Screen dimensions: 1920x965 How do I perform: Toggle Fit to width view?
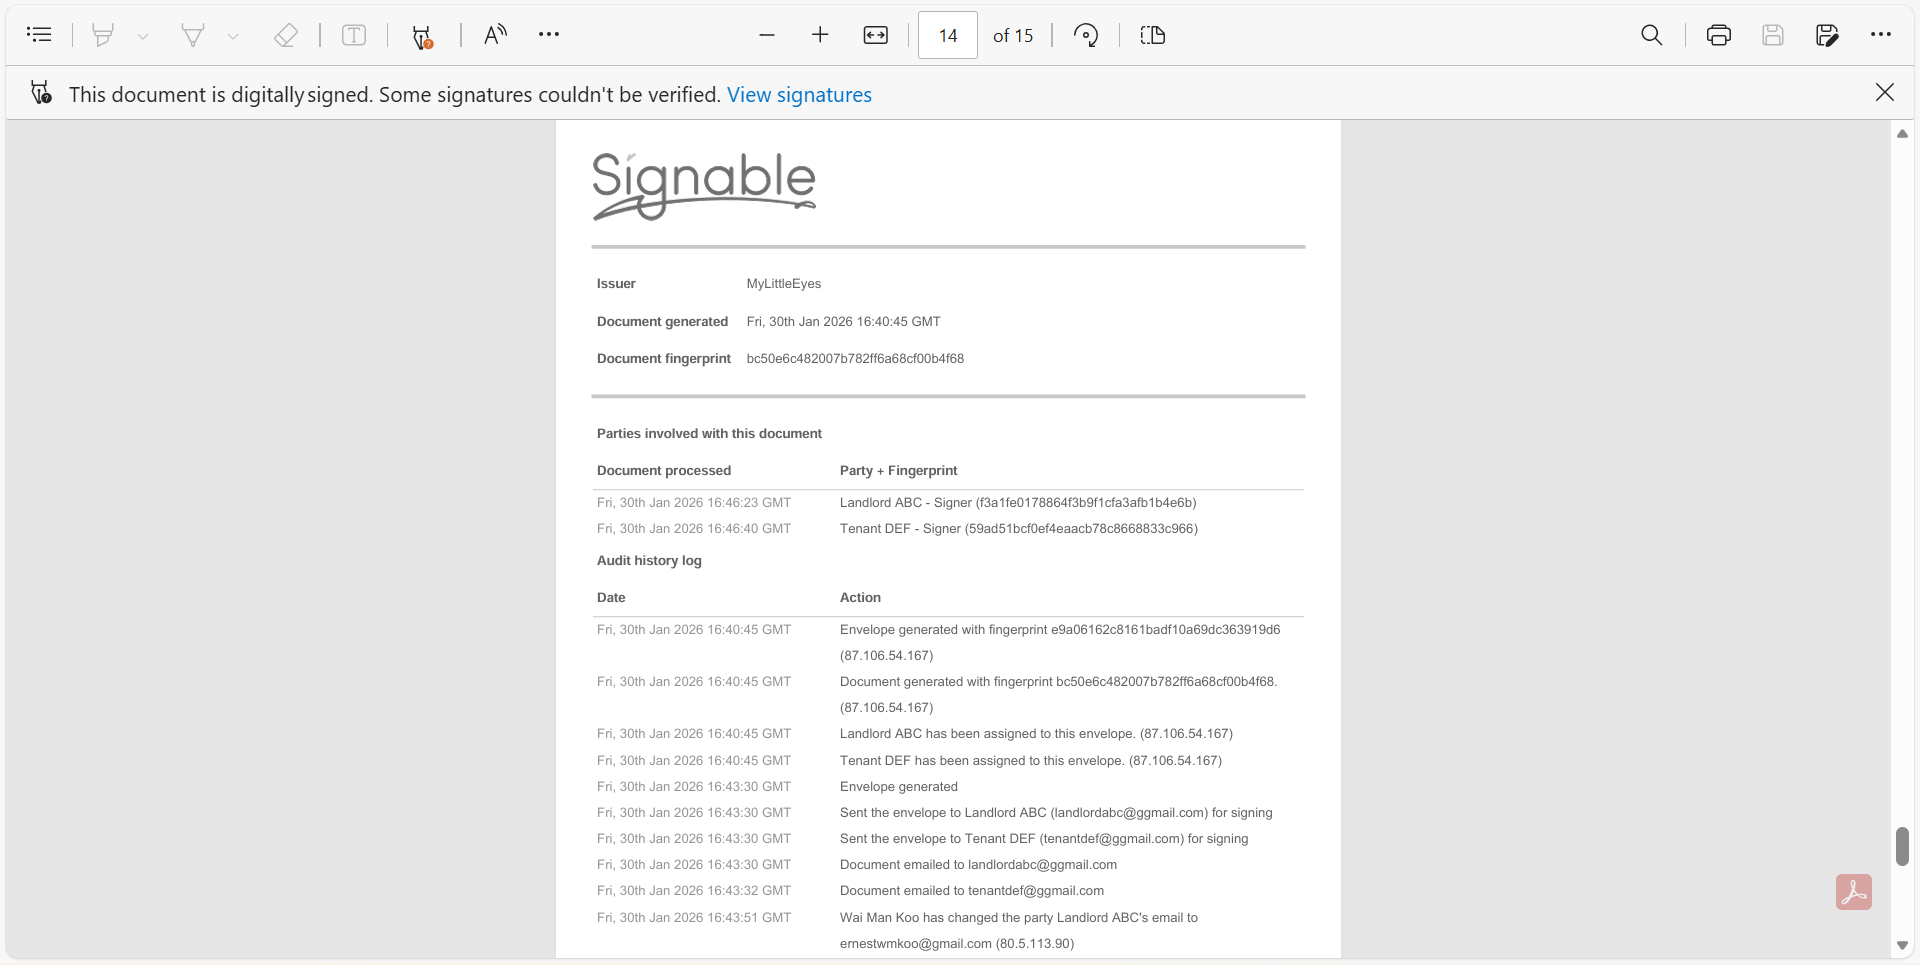pos(875,35)
